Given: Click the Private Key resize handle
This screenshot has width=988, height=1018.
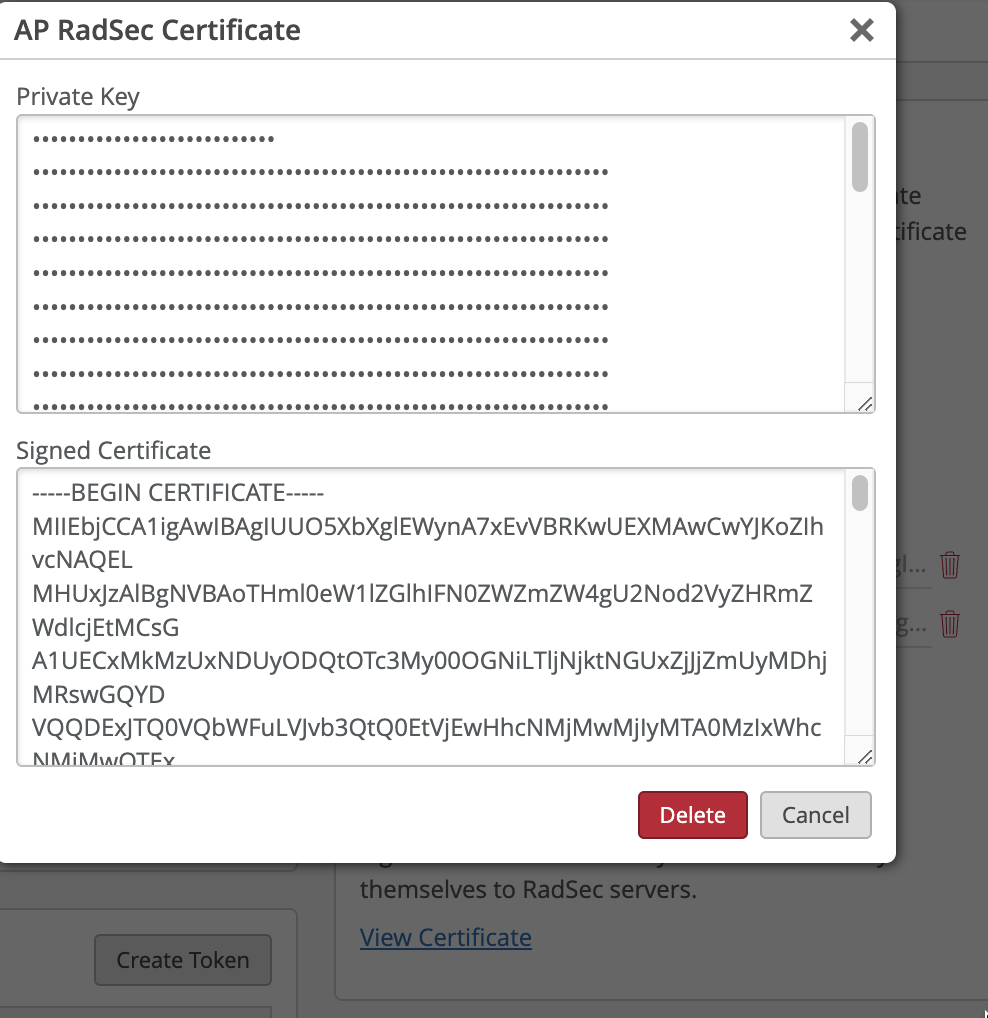Looking at the screenshot, I should (x=865, y=404).
